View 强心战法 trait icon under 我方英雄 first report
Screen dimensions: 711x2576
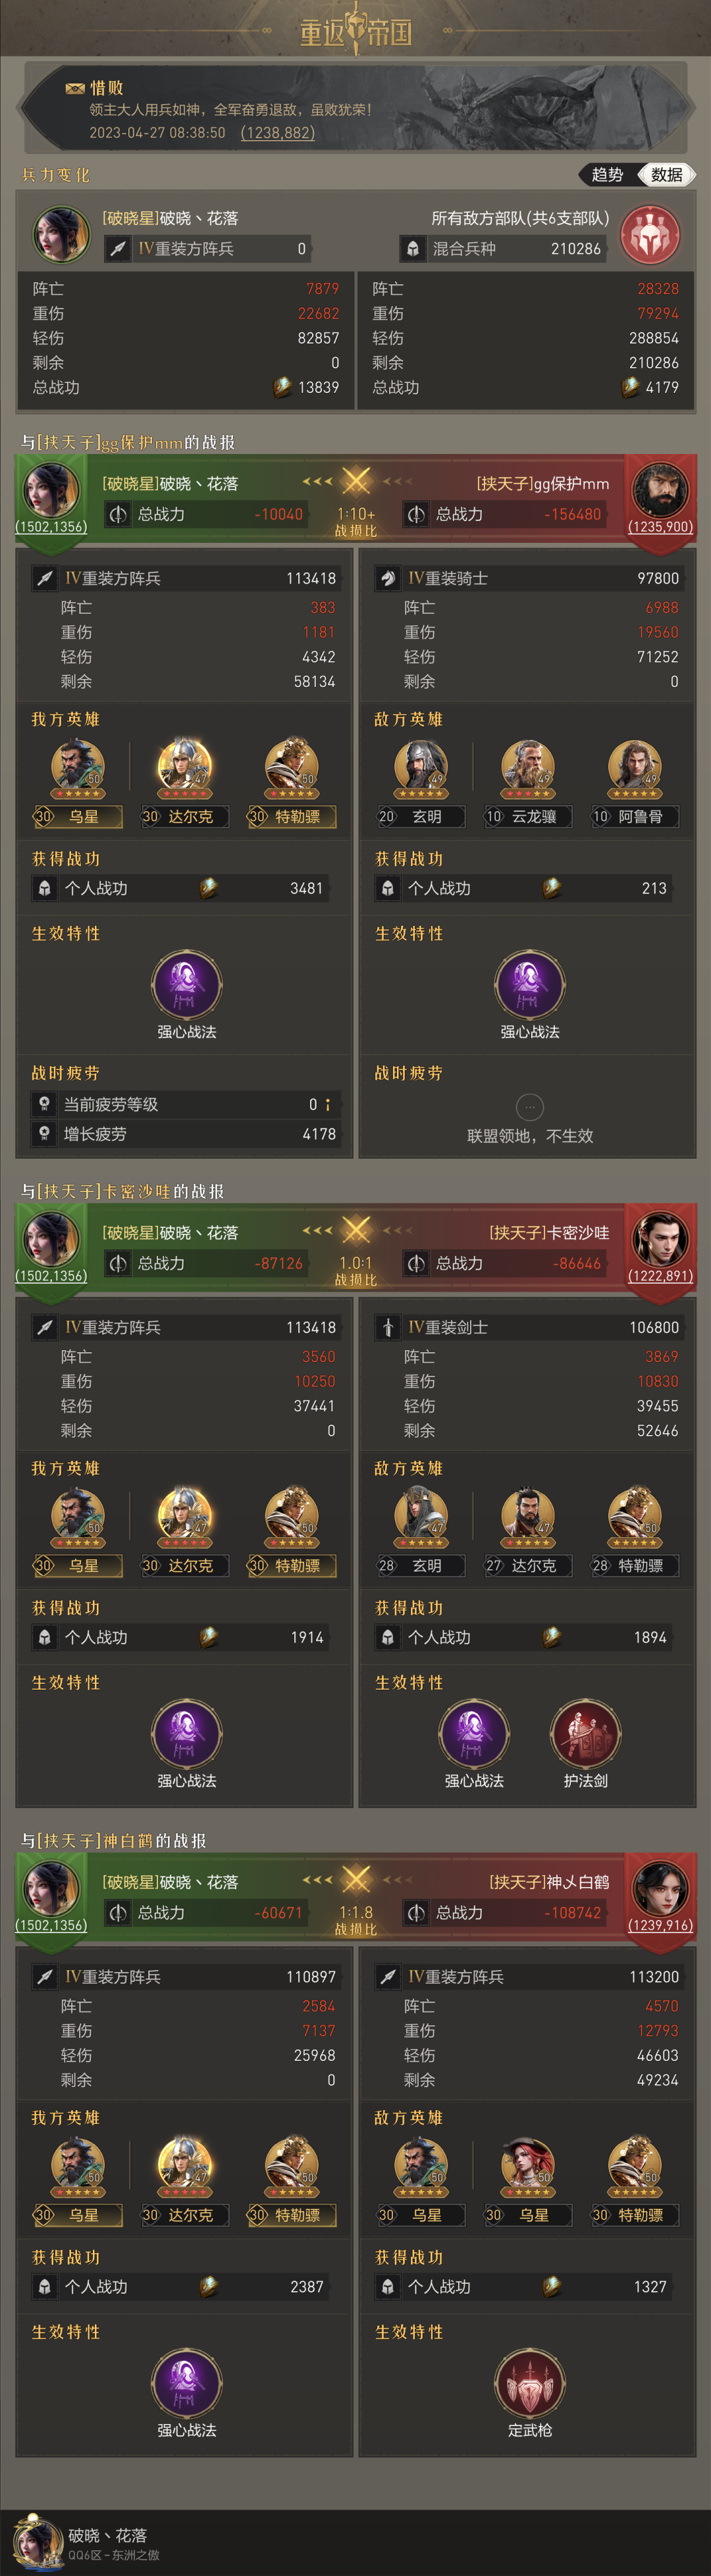[x=186, y=984]
